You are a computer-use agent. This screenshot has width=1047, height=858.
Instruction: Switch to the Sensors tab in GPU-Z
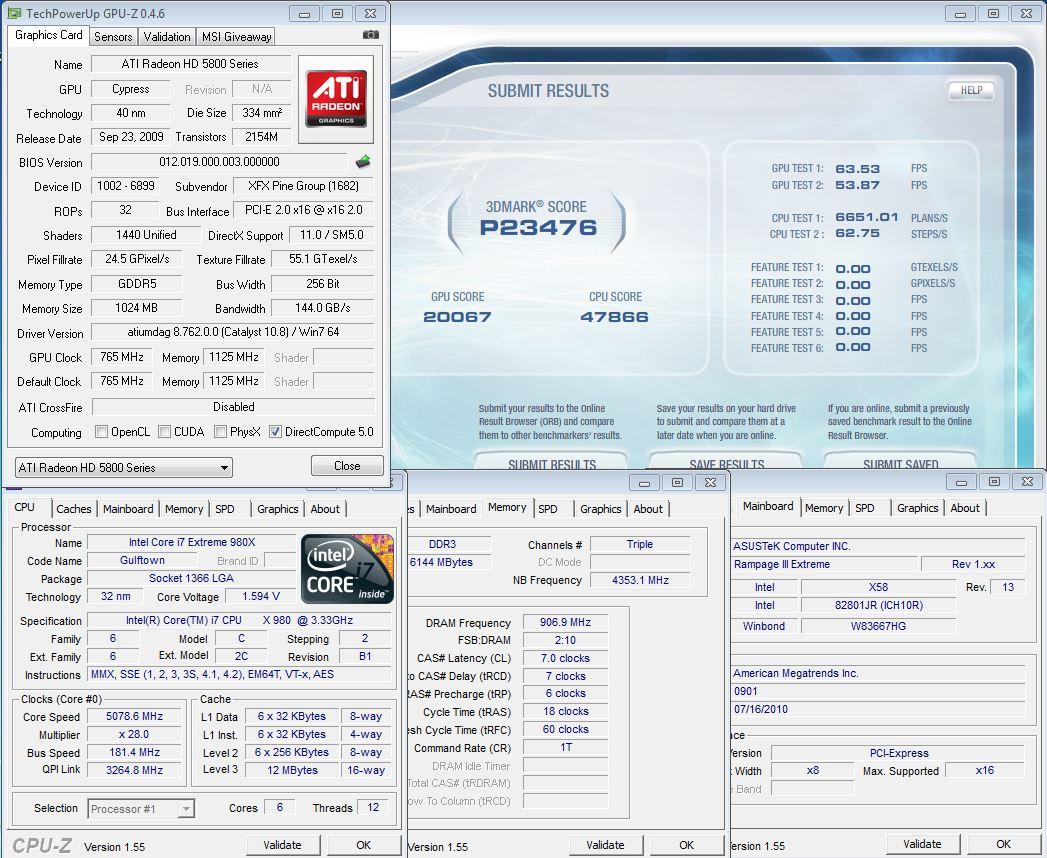(x=113, y=37)
